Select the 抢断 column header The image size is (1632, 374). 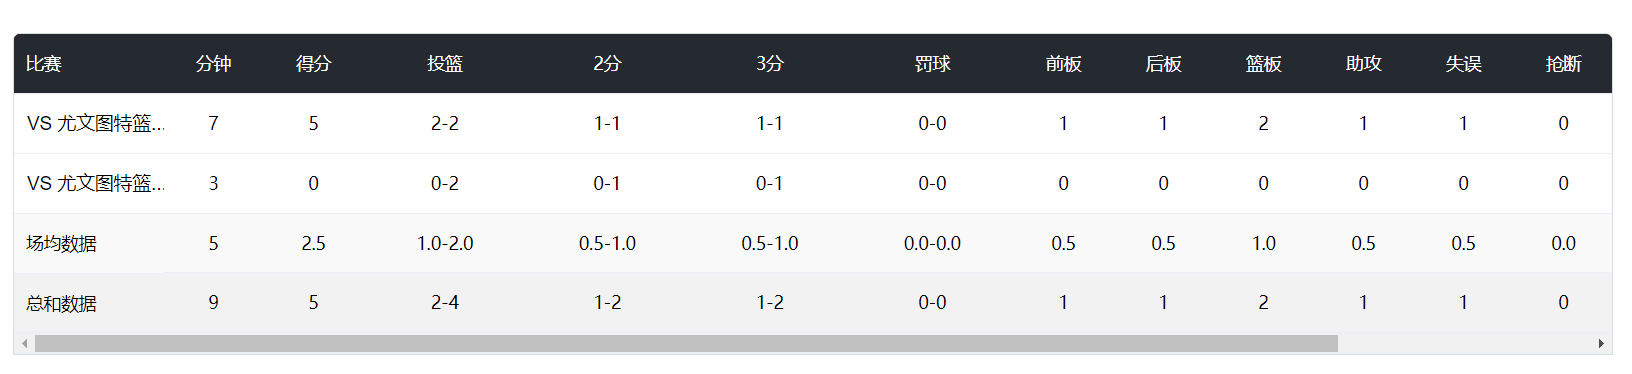click(x=1564, y=64)
